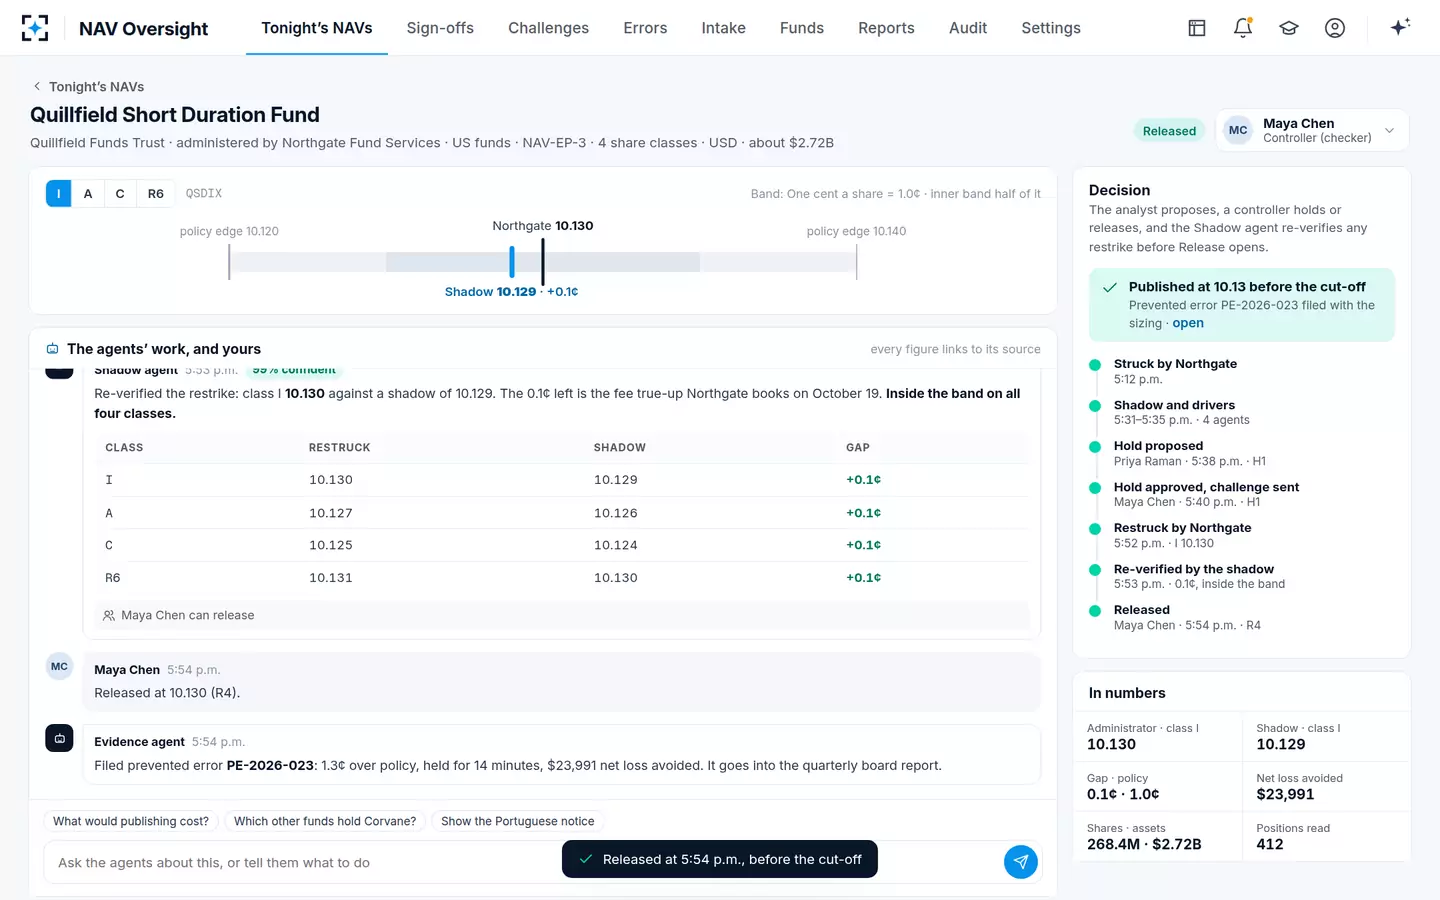The image size is (1440, 900).
Task: Open the sparkle AI assistant icon
Action: pyautogui.click(x=1400, y=27)
